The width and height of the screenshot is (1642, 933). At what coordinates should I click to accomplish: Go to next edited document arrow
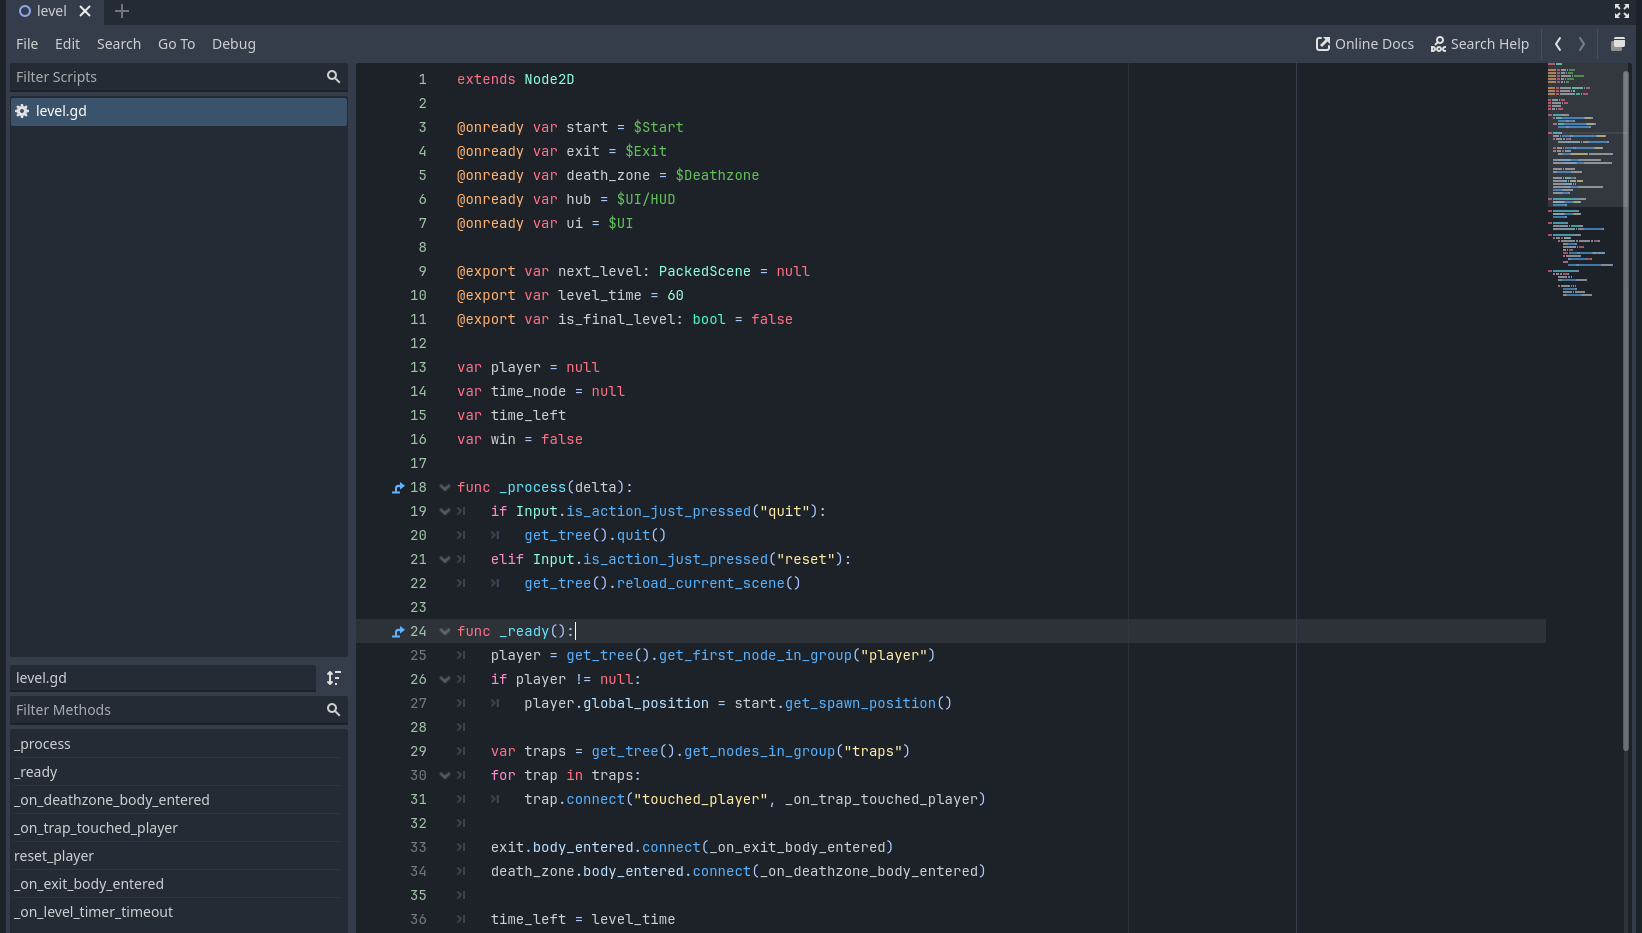[1581, 44]
